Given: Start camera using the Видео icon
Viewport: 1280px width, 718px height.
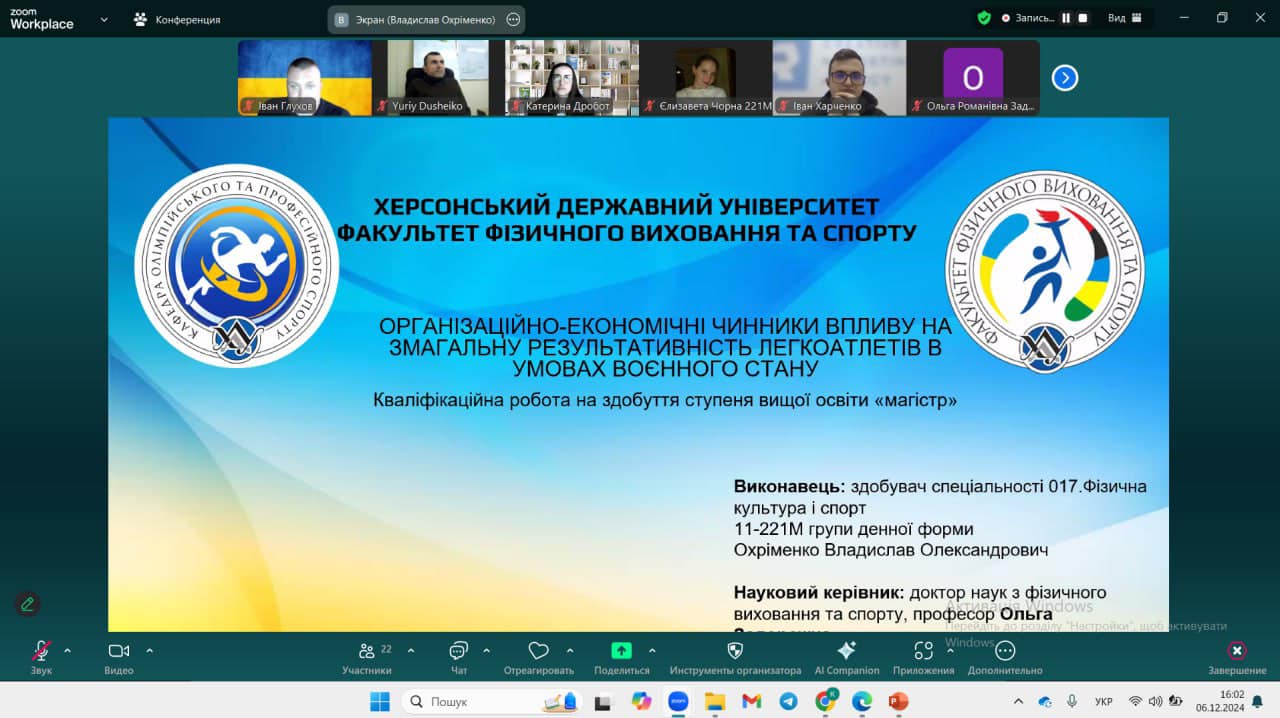Looking at the screenshot, I should tap(119, 651).
